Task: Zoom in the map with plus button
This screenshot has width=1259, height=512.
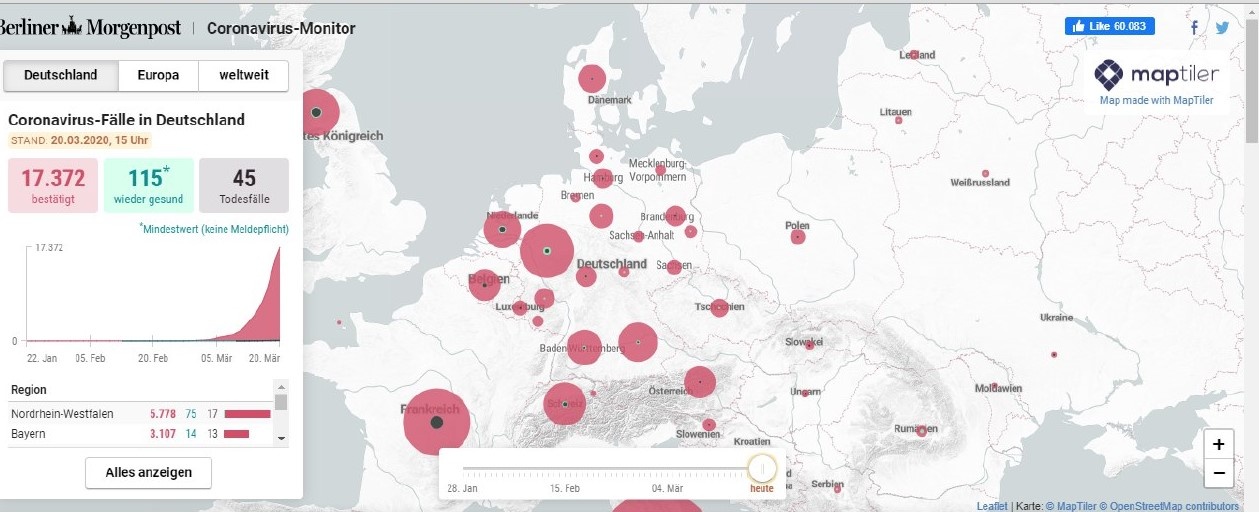Action: (1217, 444)
